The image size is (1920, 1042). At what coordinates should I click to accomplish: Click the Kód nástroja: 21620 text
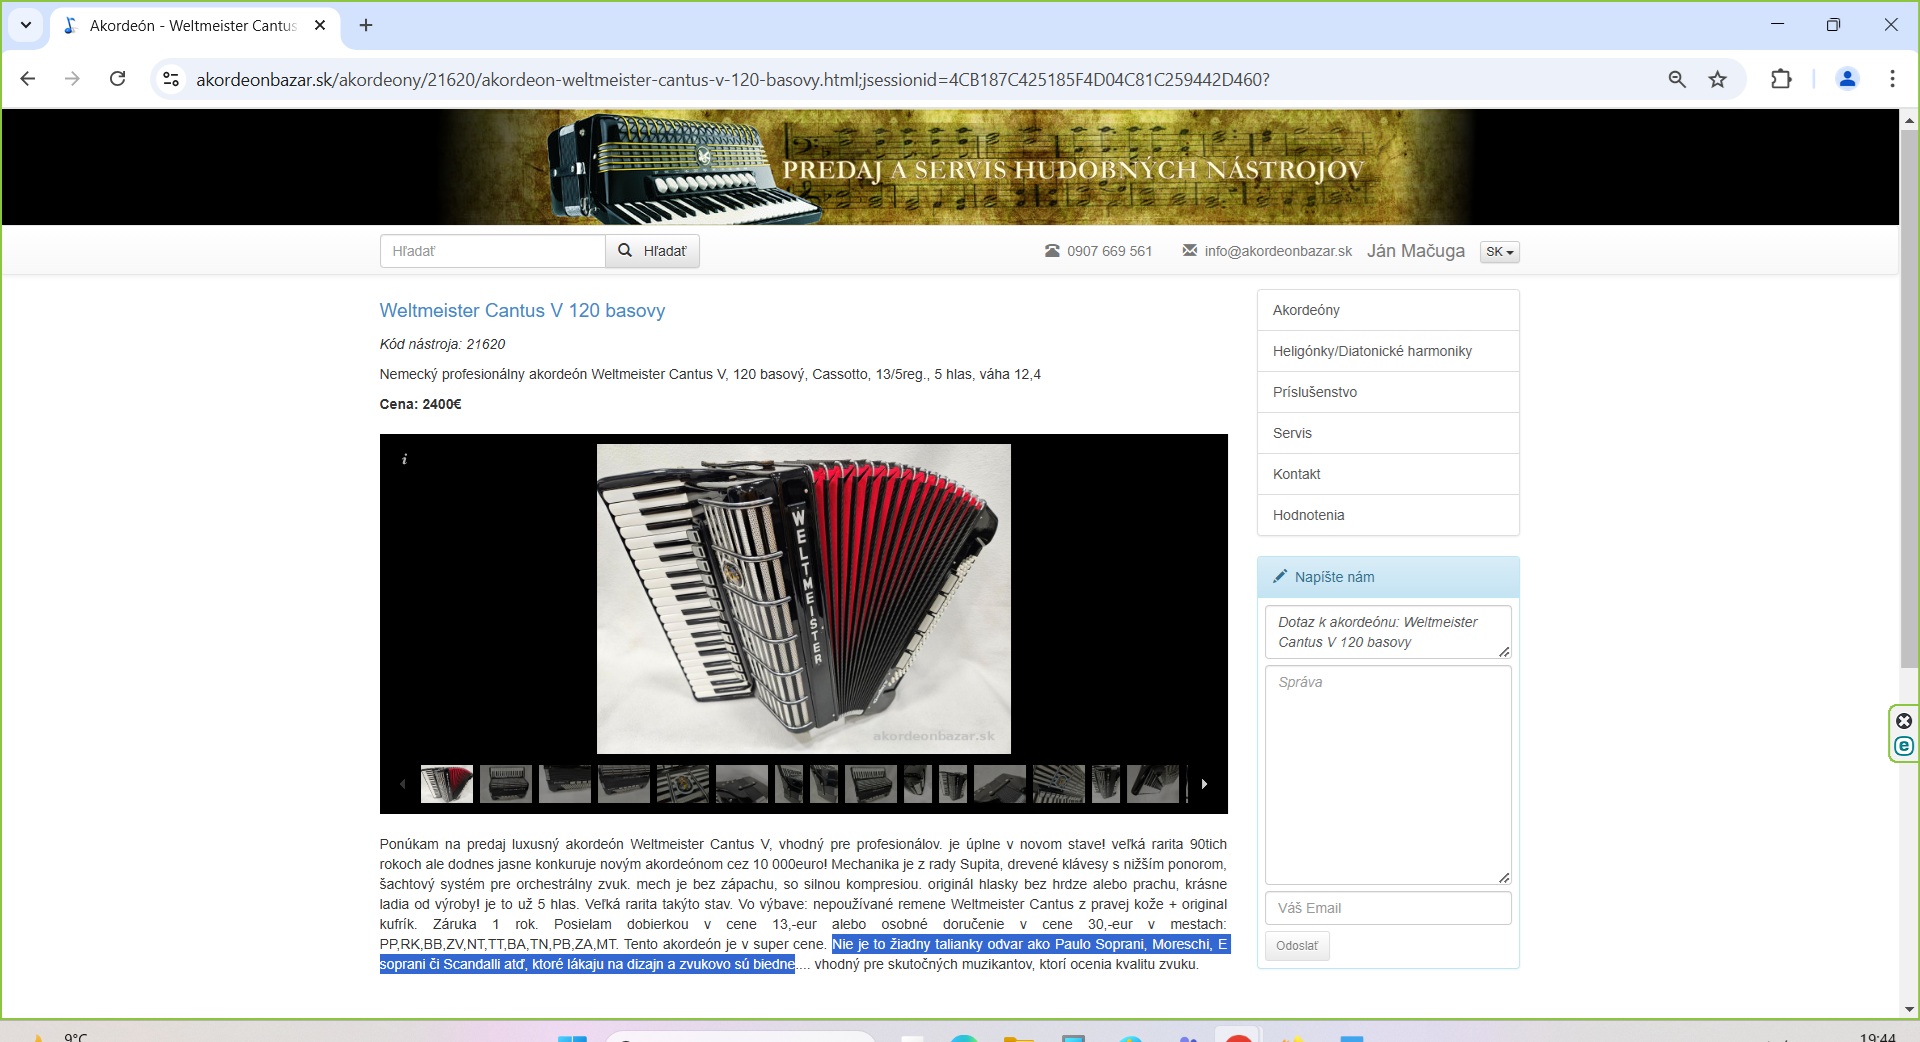pyautogui.click(x=442, y=344)
